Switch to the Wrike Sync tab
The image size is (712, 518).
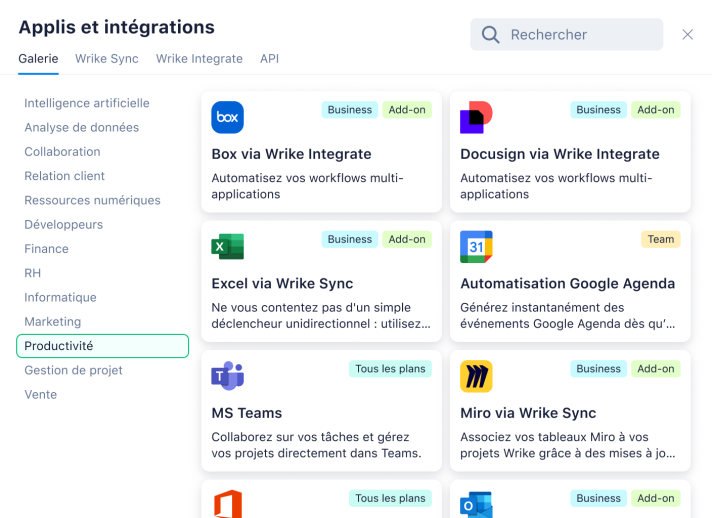point(107,59)
